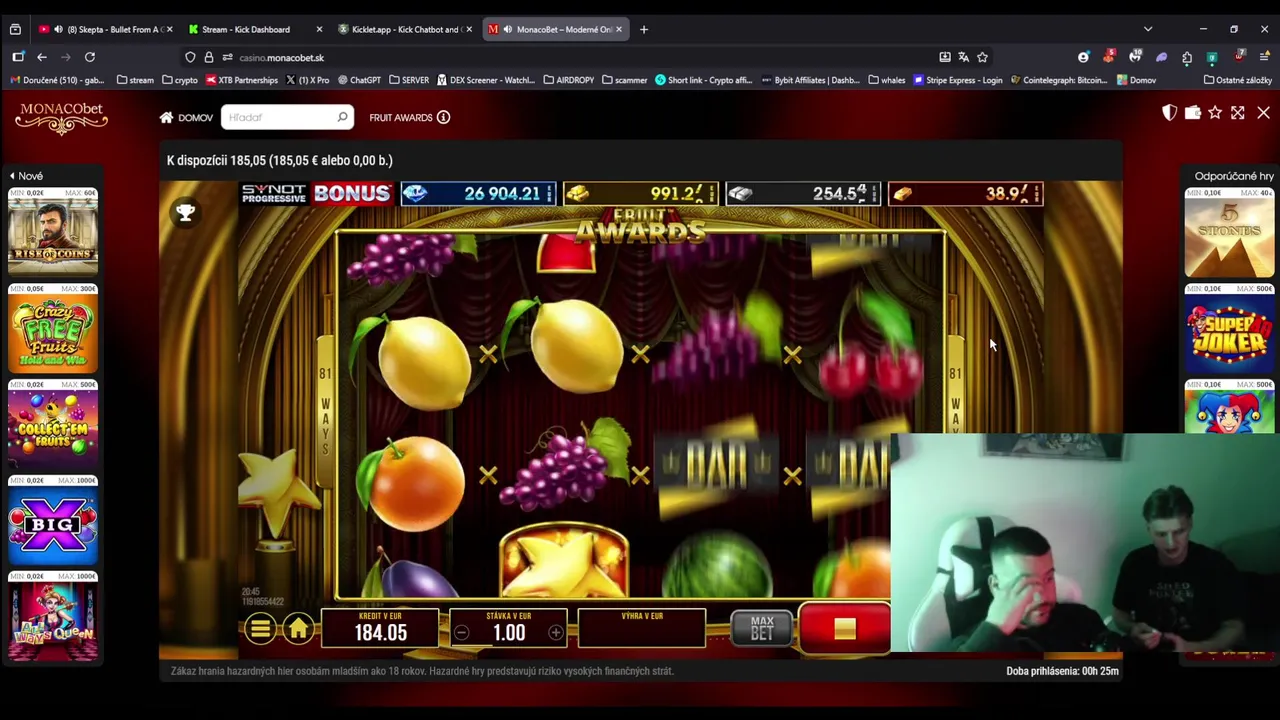View the gold jackpot 991.2 value
The height and width of the screenshot is (720, 1280).
click(x=640, y=193)
